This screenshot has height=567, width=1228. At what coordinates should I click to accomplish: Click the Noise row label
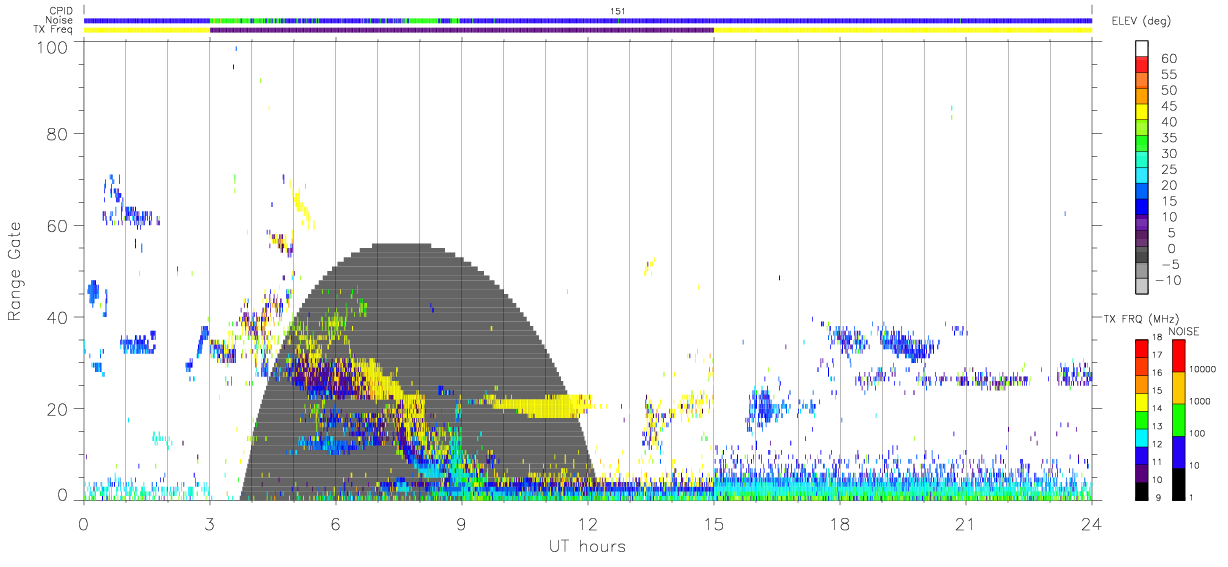click(x=61, y=20)
